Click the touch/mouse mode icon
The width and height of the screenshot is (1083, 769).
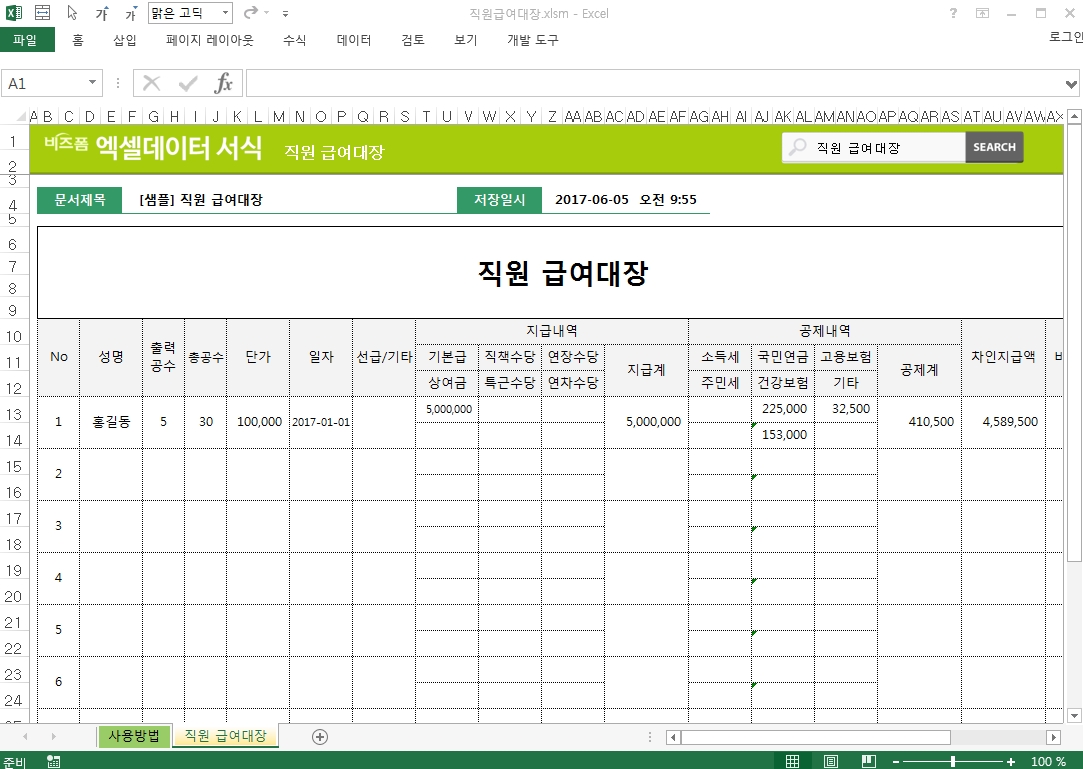tap(42, 12)
